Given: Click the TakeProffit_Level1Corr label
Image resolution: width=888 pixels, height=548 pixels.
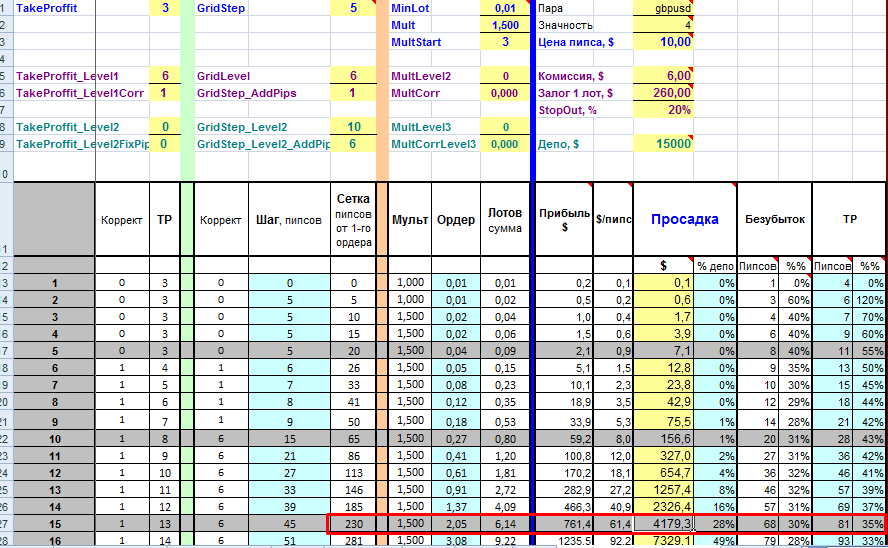Looking at the screenshot, I should [x=80, y=93].
